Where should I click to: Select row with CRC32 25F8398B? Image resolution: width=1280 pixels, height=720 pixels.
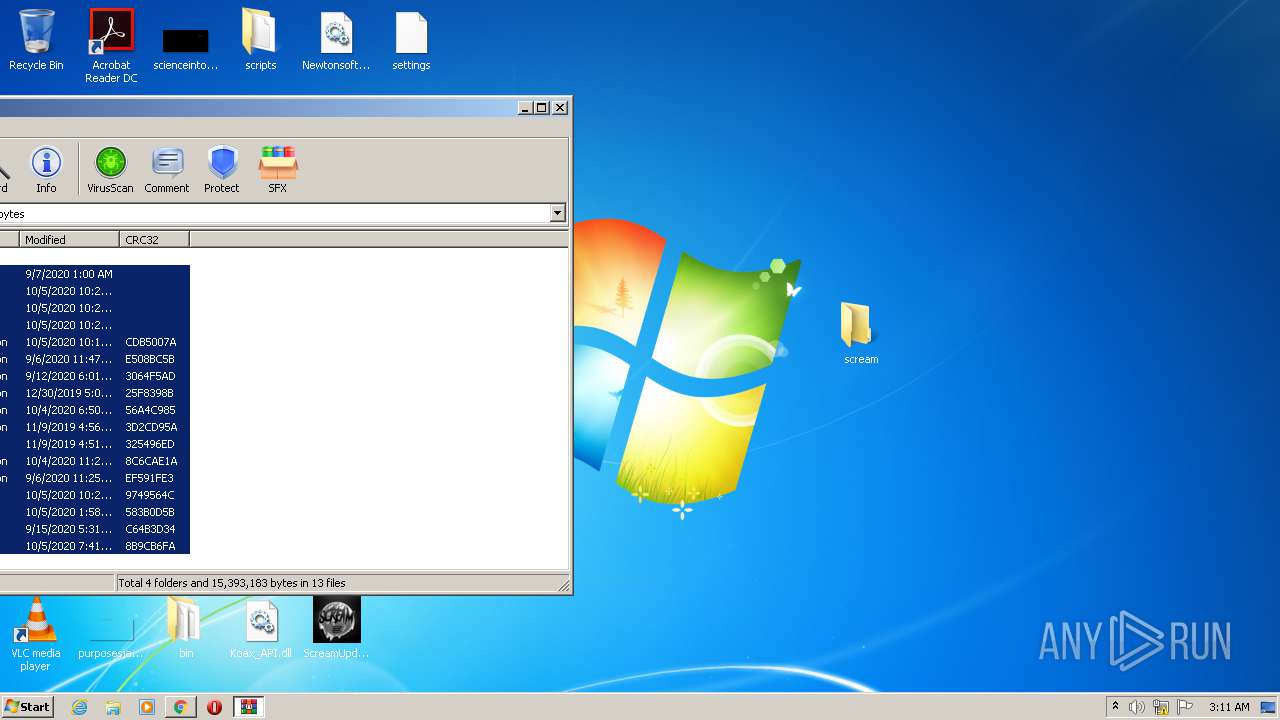tap(95, 393)
